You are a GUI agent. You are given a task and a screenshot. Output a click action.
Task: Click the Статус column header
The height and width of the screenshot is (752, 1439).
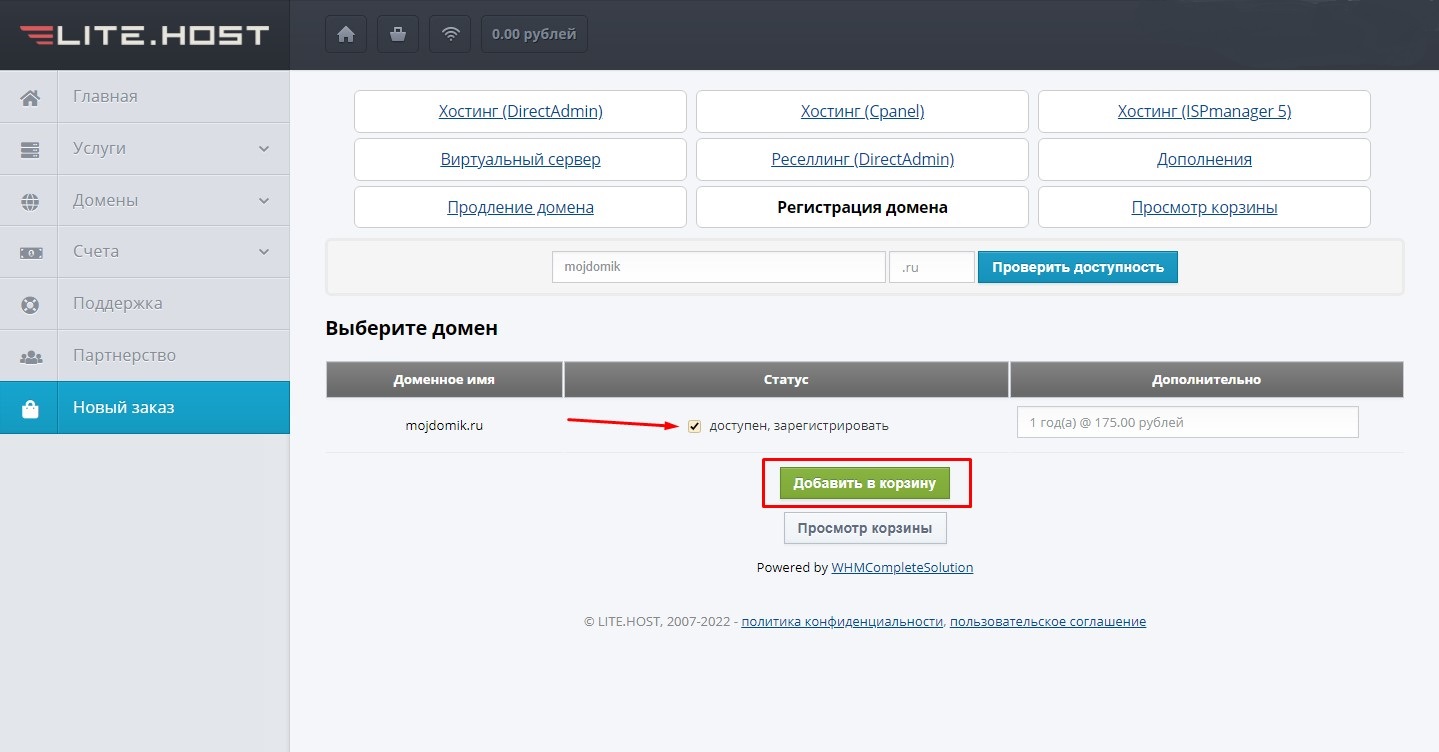click(787, 380)
